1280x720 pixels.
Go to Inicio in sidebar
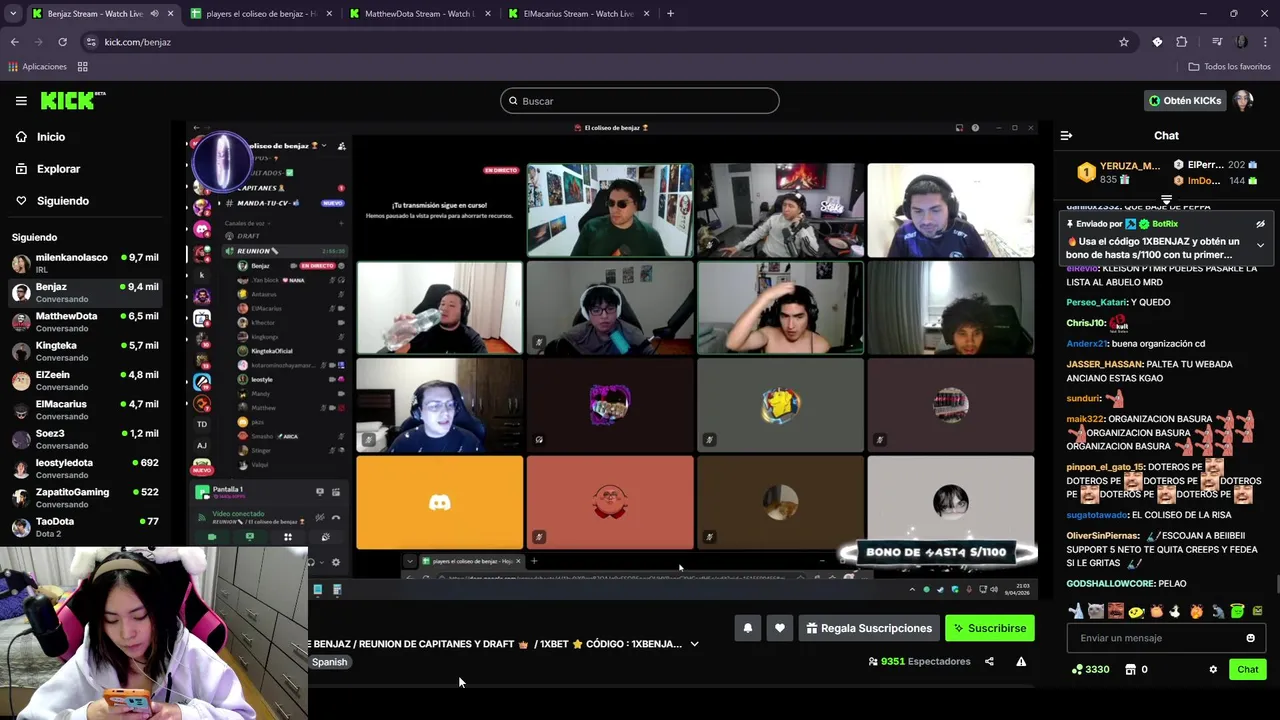click(x=50, y=137)
